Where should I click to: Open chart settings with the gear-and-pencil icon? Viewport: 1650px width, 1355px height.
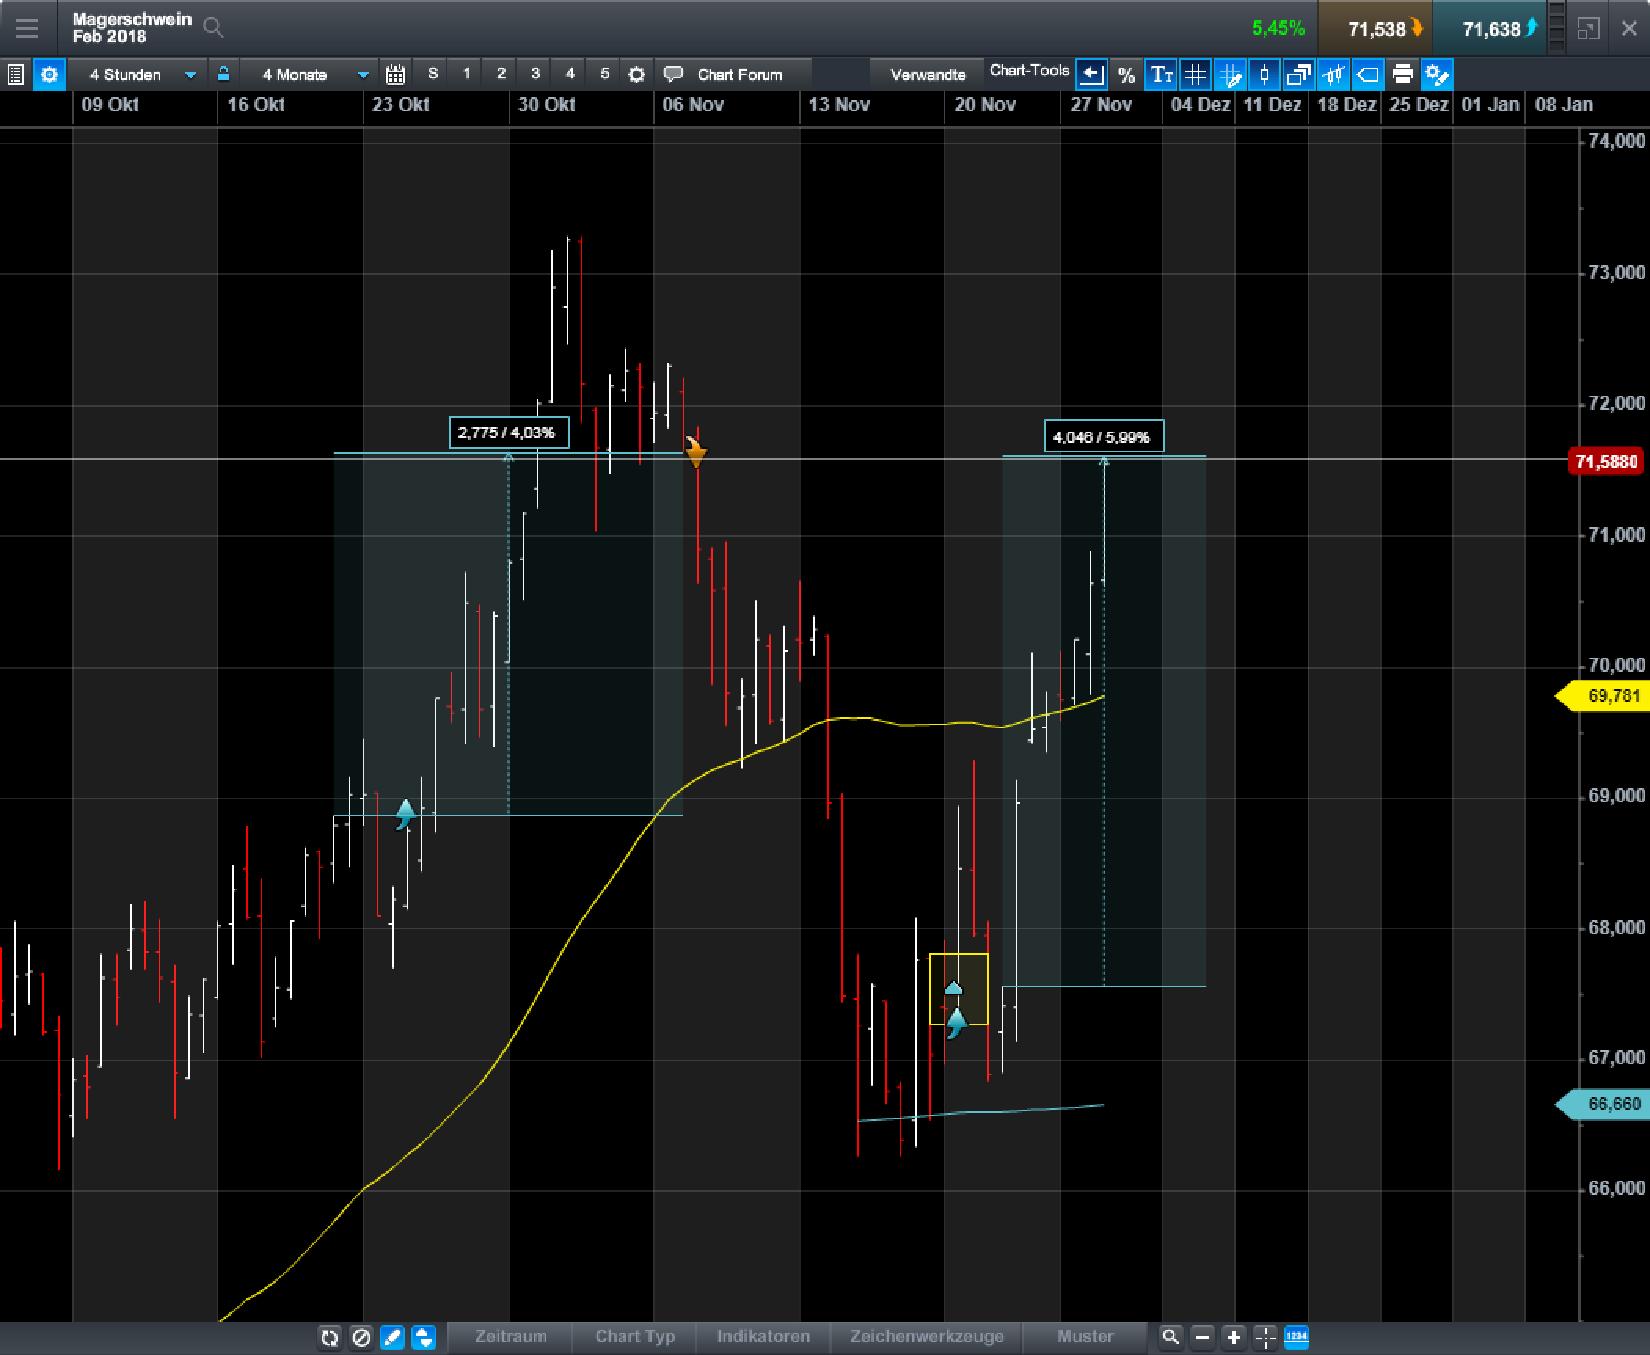point(1437,73)
